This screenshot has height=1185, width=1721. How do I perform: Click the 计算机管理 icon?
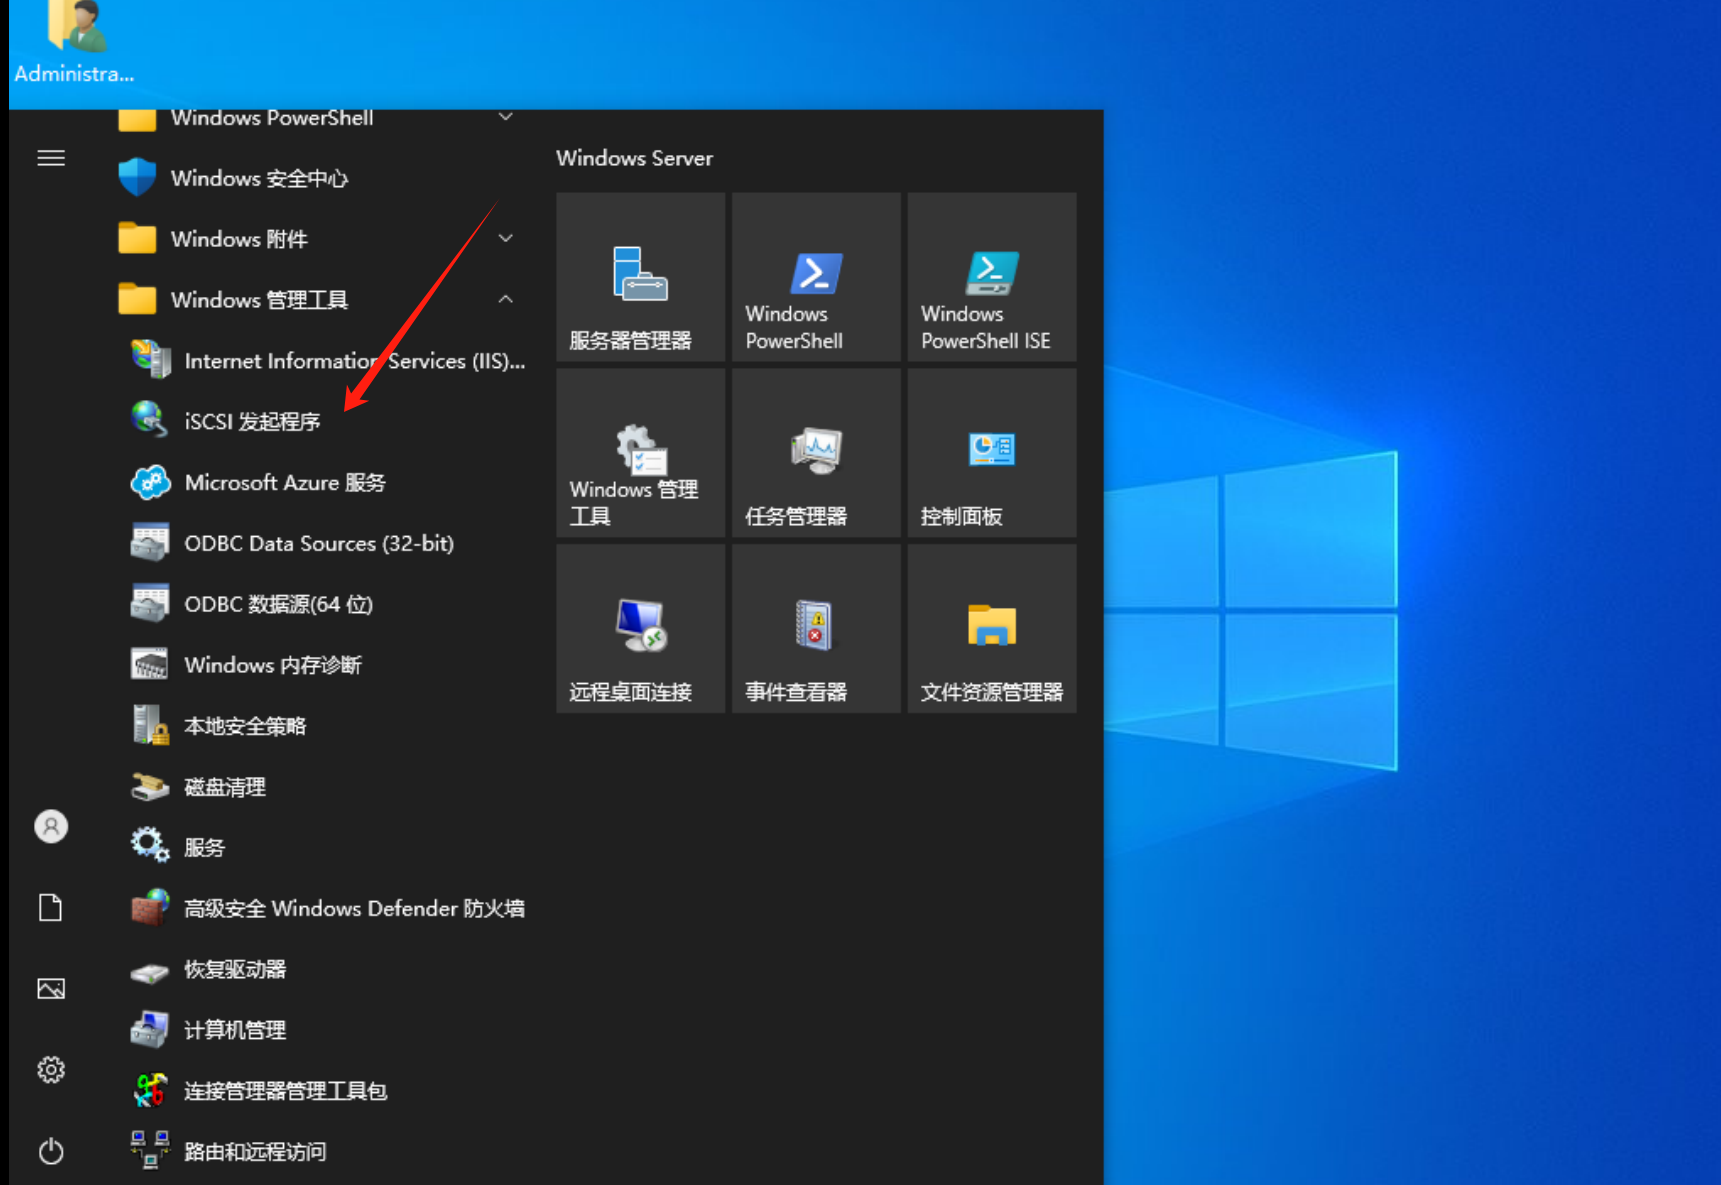(150, 1030)
